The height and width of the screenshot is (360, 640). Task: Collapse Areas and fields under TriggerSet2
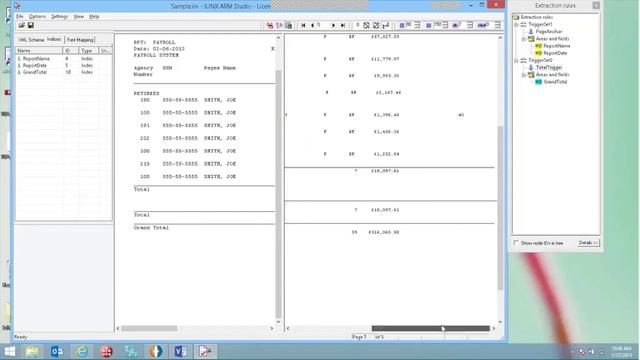524,75
